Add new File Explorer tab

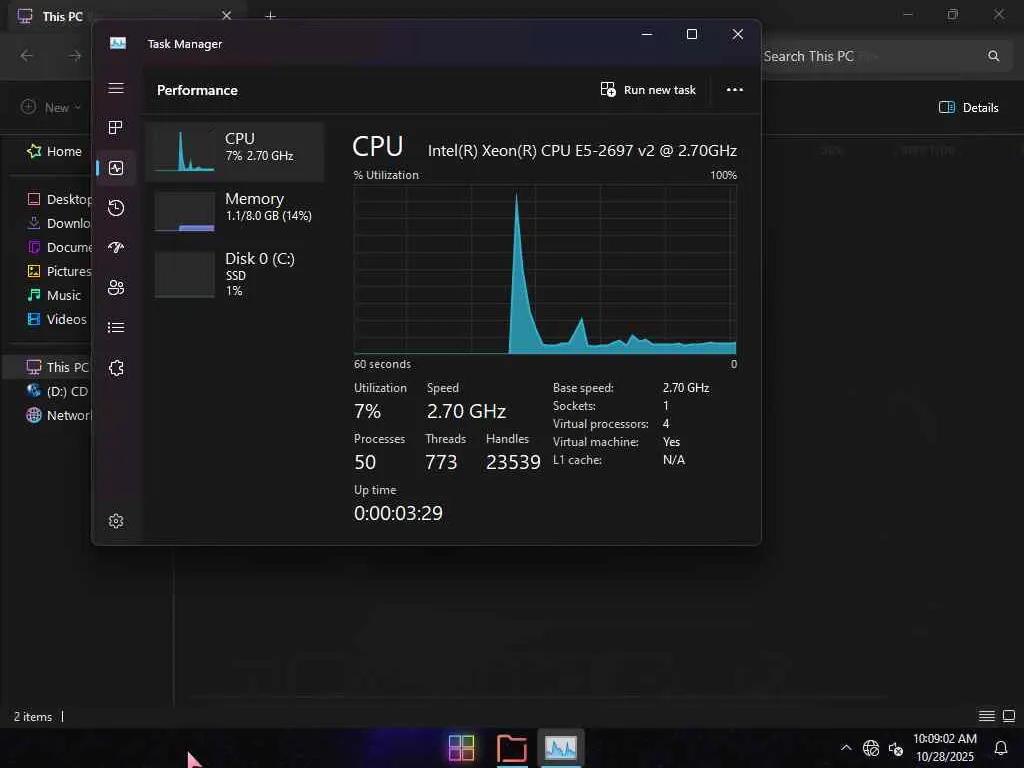270,16
